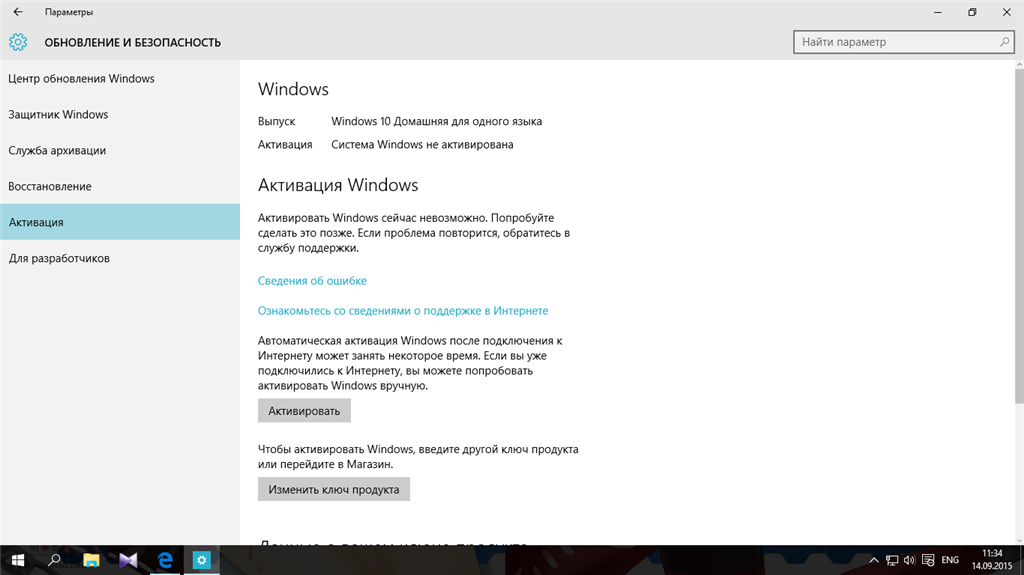
Task: Open Центр обновления Windows section
Action: [x=120, y=78]
